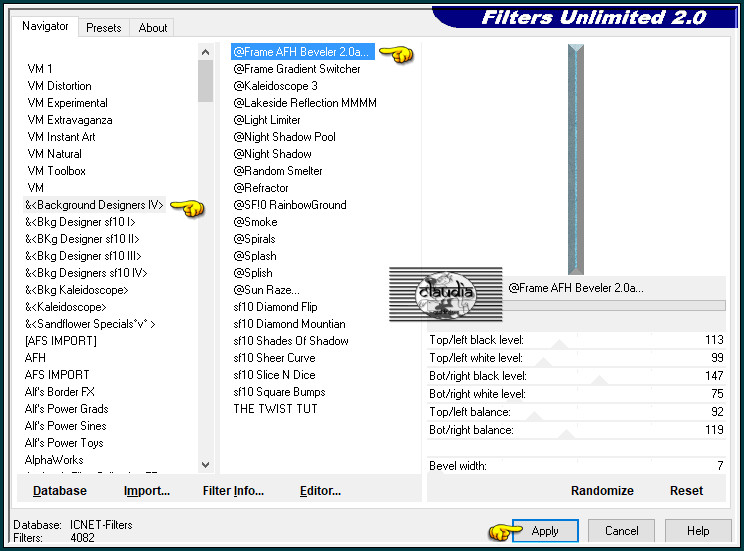Switch to the Presets tab
Screen dimensions: 744x551
pos(103,28)
